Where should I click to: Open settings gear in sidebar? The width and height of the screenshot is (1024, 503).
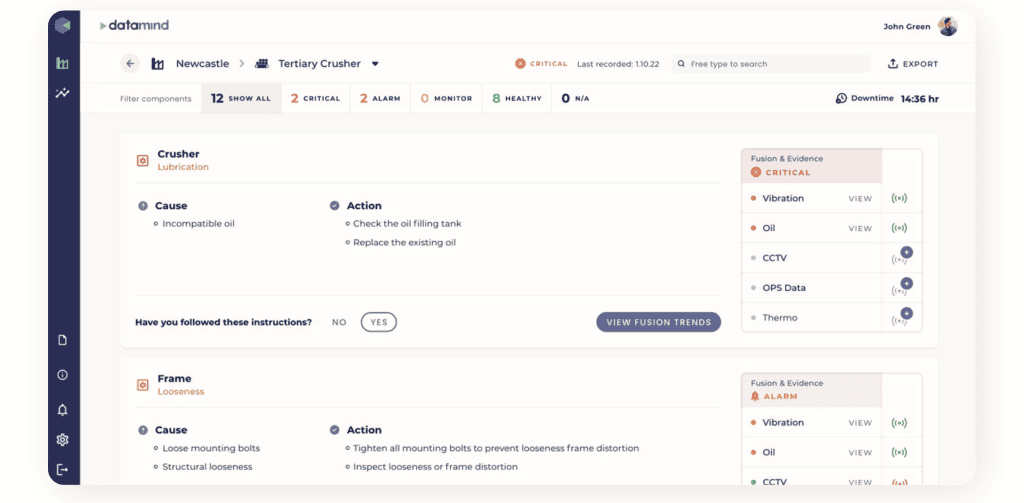point(63,440)
